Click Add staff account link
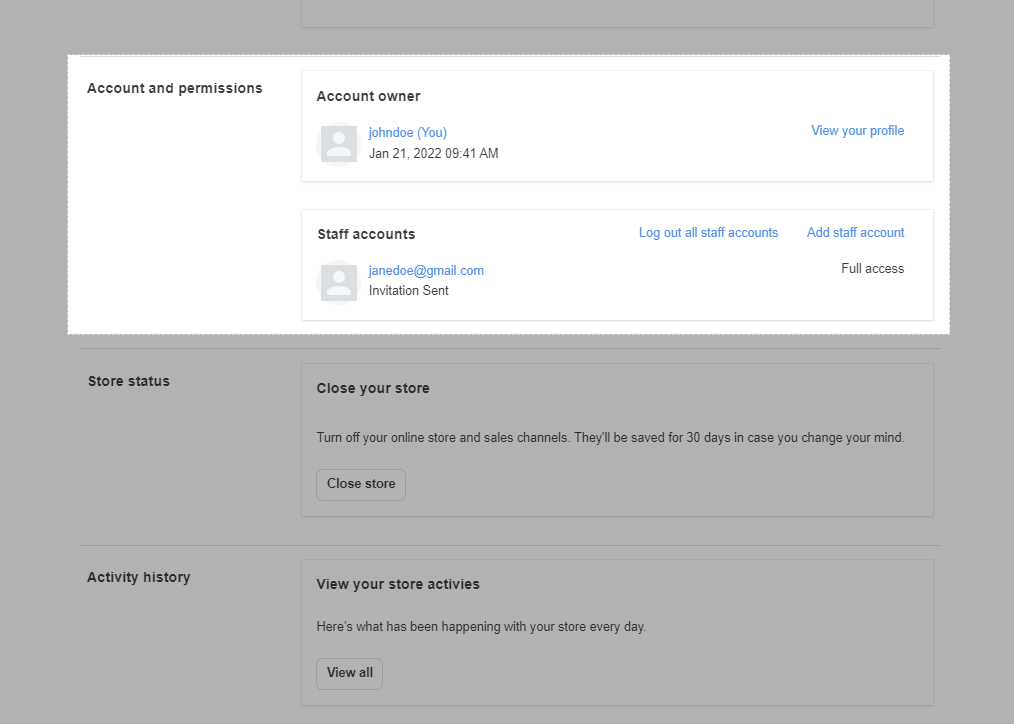Viewport: 1014px width, 724px height. (x=855, y=233)
